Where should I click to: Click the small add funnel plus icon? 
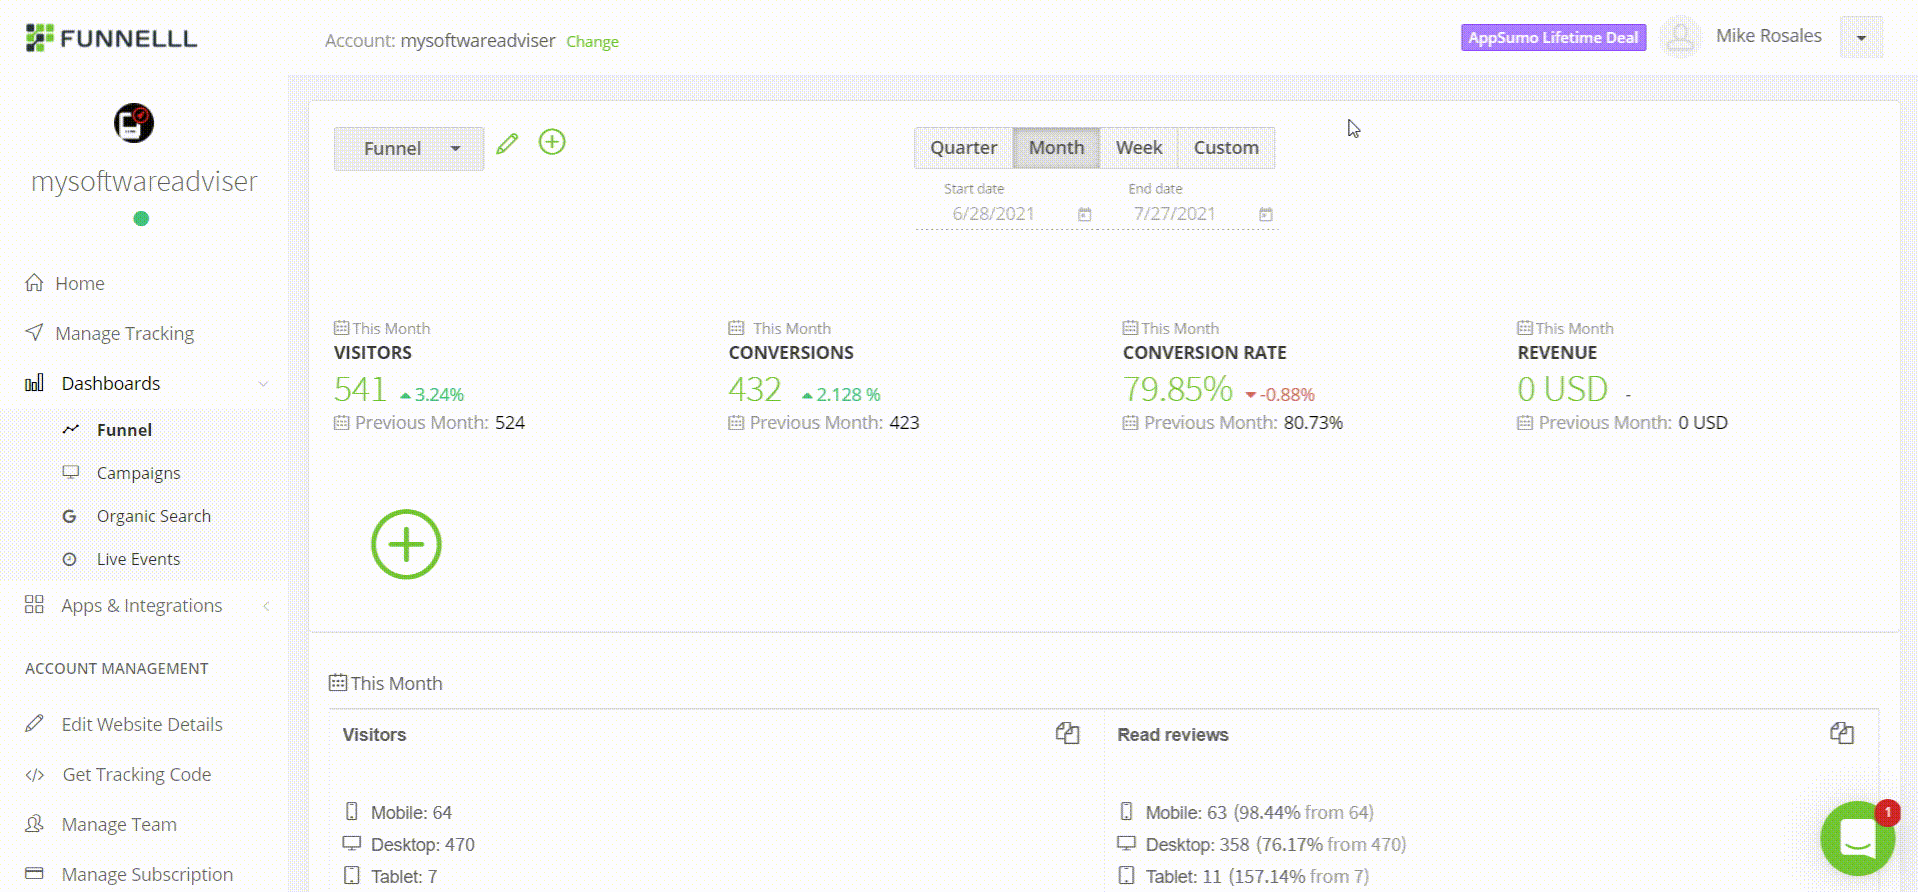[x=552, y=142]
